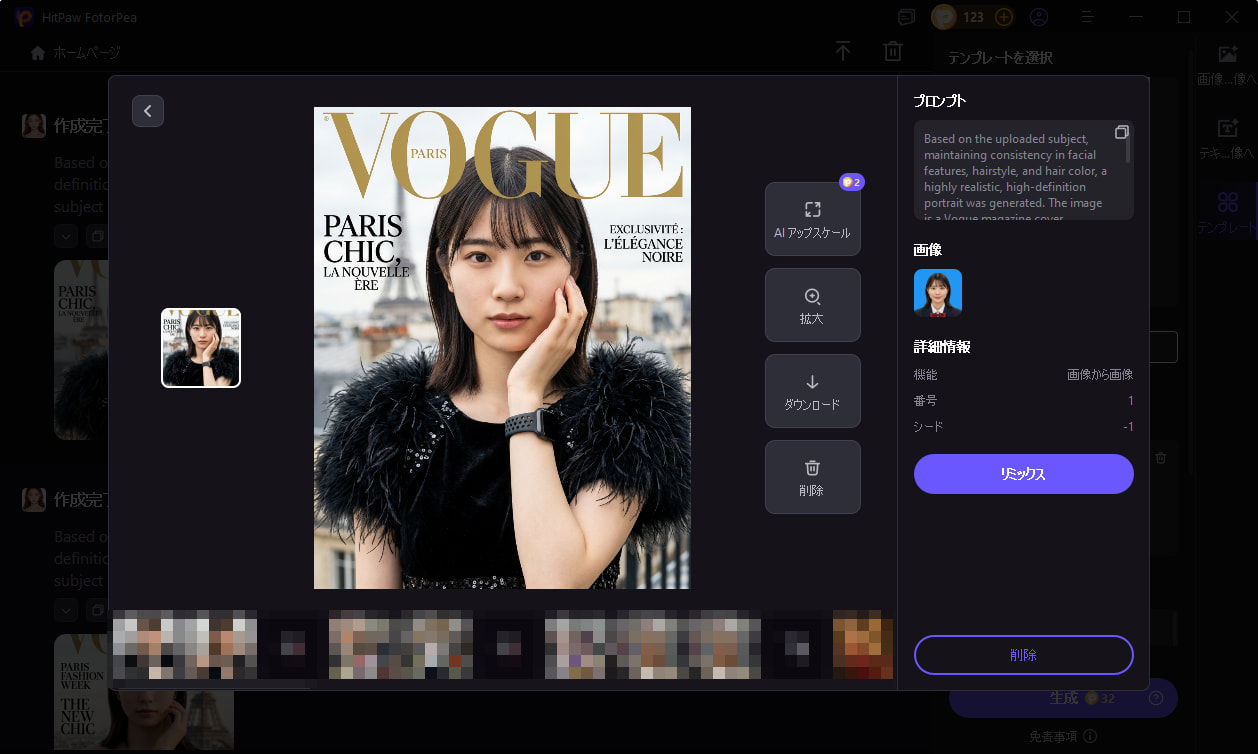This screenshot has height=754, width=1258.
Task: Open the account profile icon in the title bar
Action: 1038,17
